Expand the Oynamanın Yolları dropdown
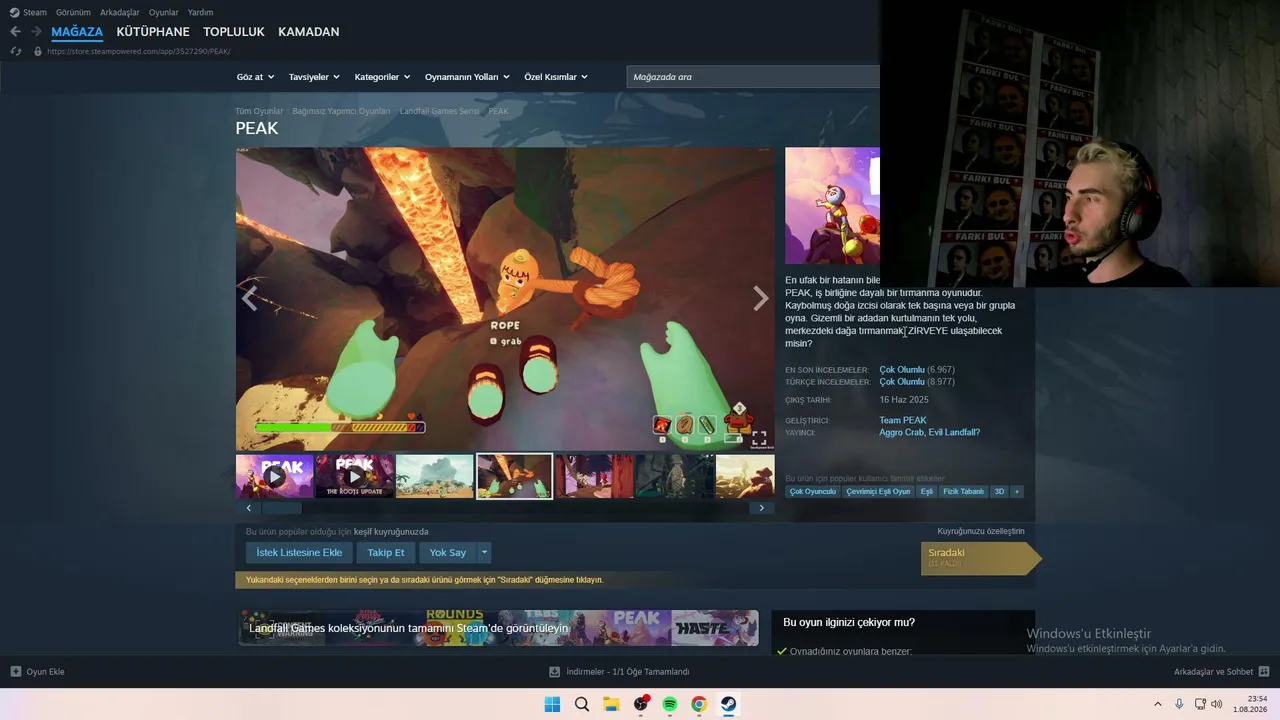Viewport: 1280px width, 720px height. [467, 77]
